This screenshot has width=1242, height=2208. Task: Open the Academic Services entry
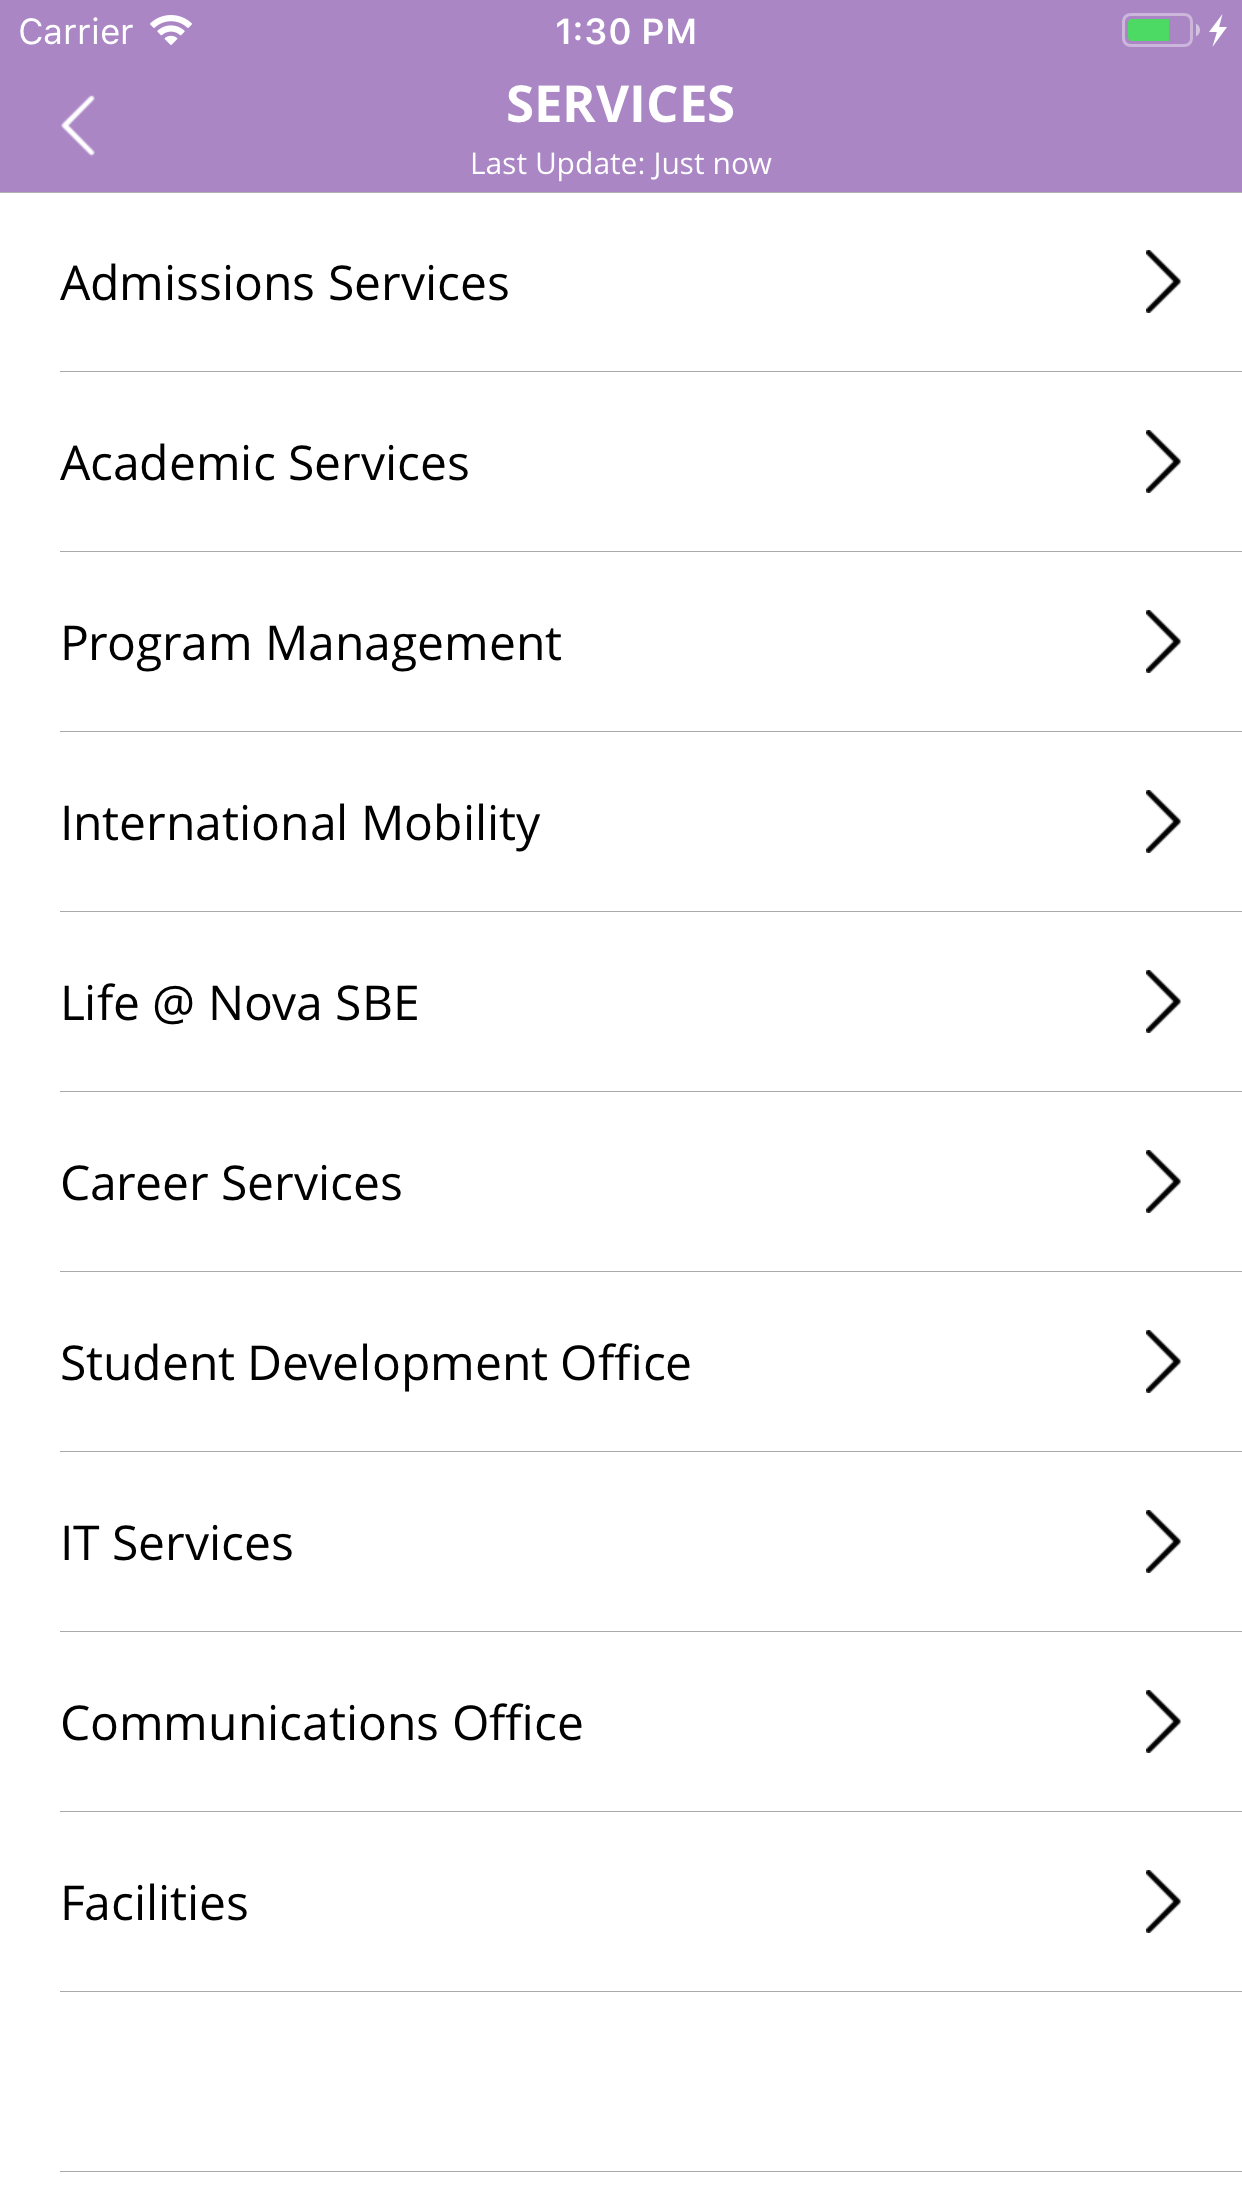(x=265, y=463)
